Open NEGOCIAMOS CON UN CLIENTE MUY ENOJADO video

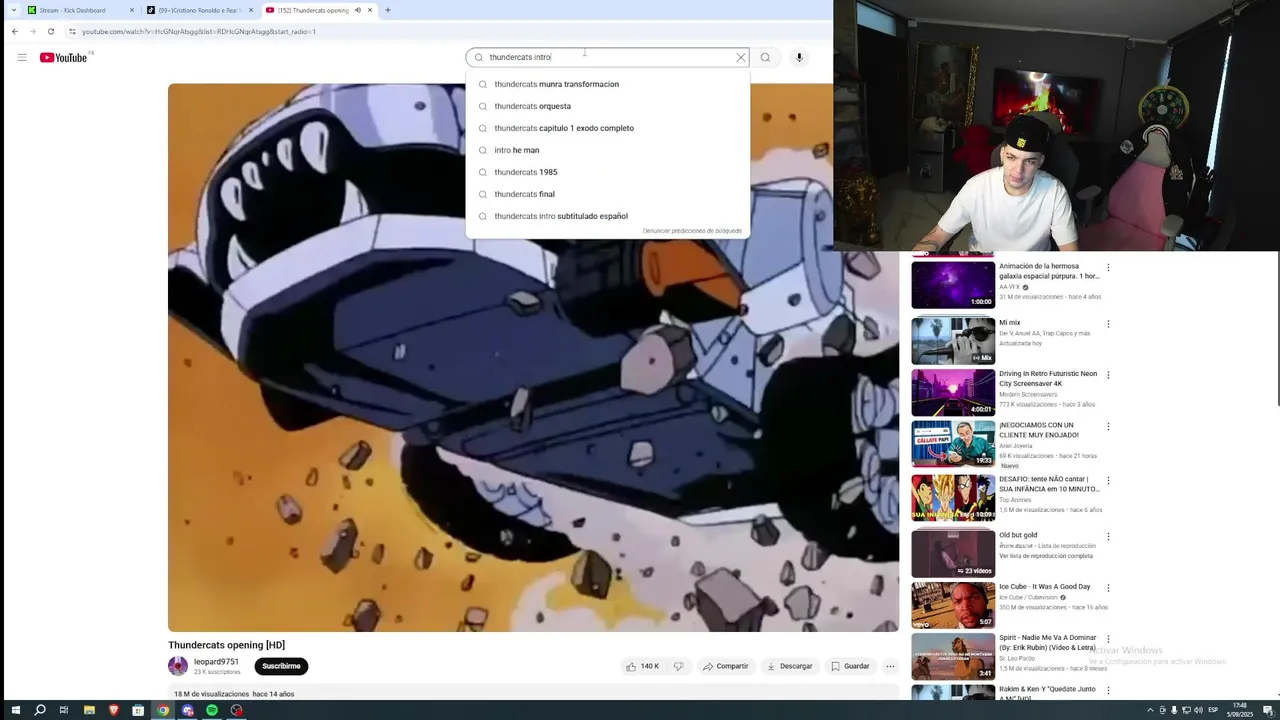coord(953,443)
